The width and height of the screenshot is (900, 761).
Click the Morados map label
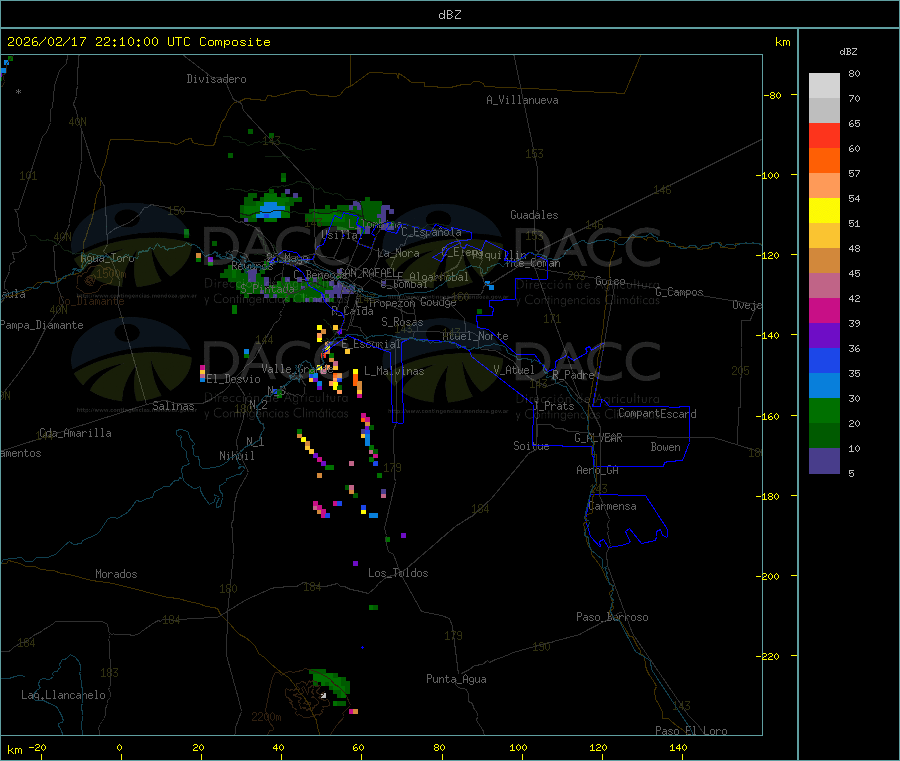[x=116, y=574]
